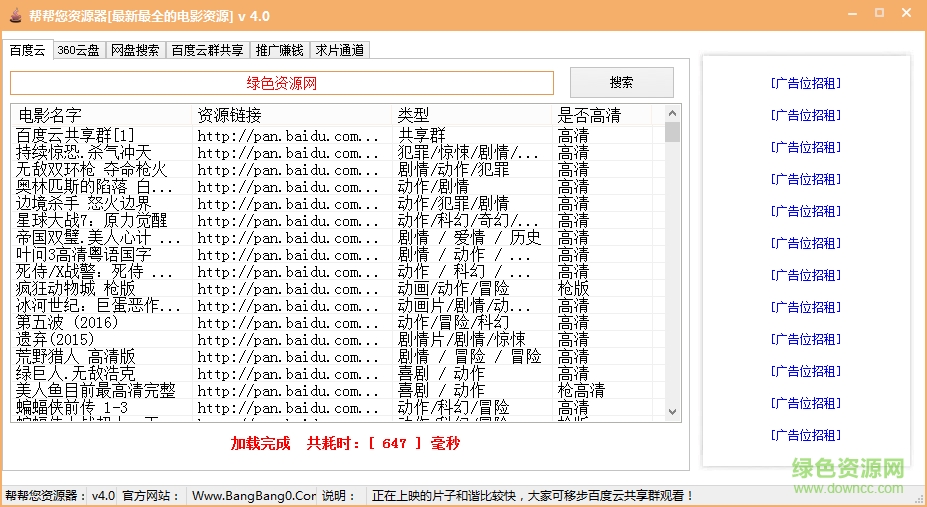Image resolution: width=927 pixels, height=507 pixels.
Task: Click the fifth [广告位招租] ad link
Action: (x=806, y=211)
